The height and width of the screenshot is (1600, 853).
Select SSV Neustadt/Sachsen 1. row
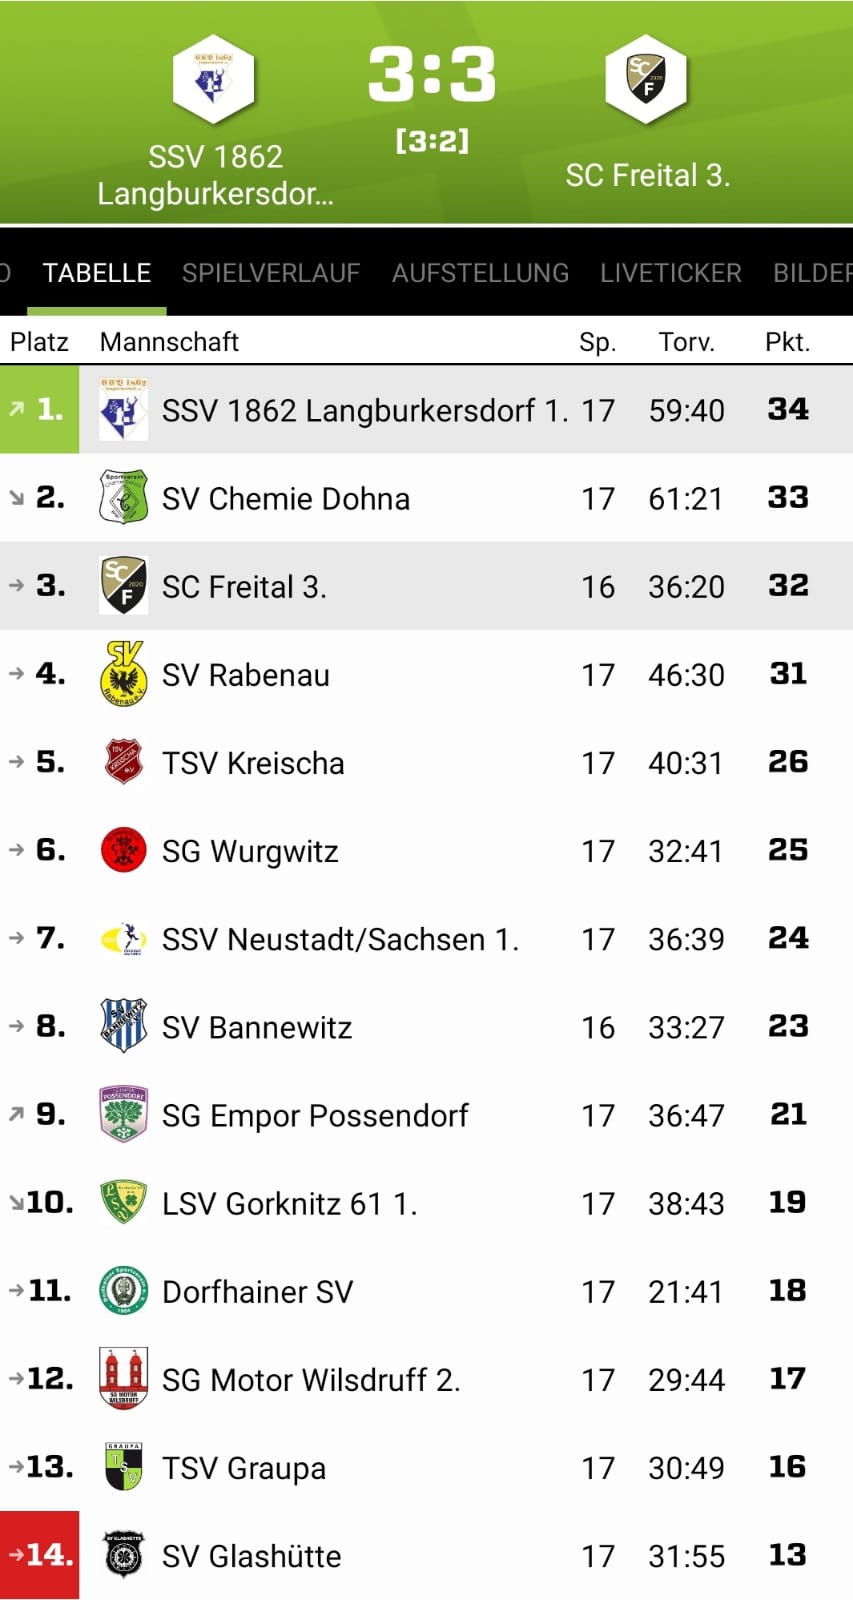426,938
